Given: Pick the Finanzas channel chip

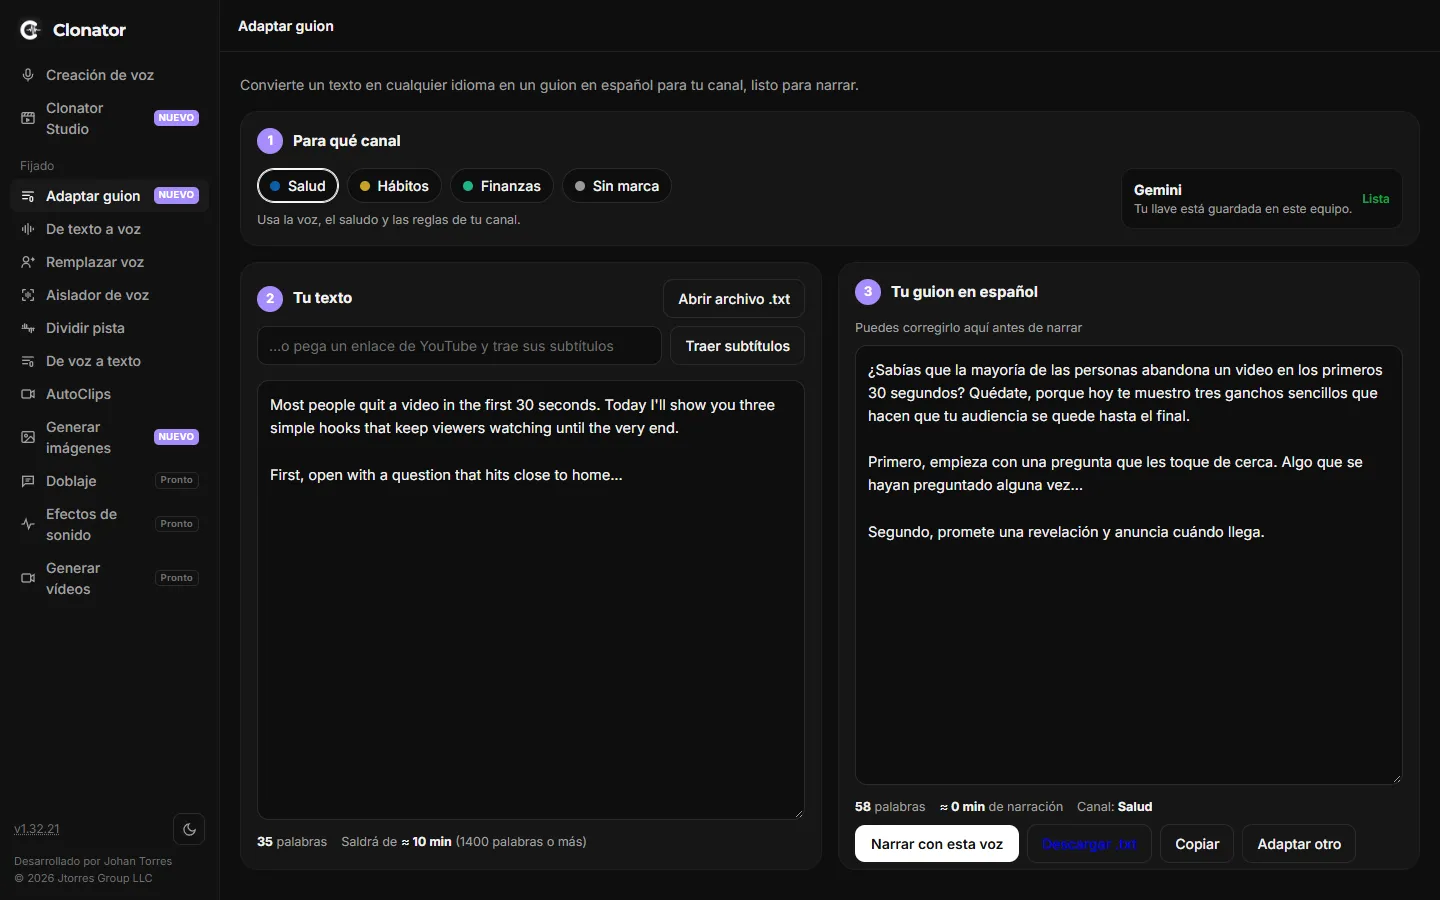Looking at the screenshot, I should click(x=501, y=186).
